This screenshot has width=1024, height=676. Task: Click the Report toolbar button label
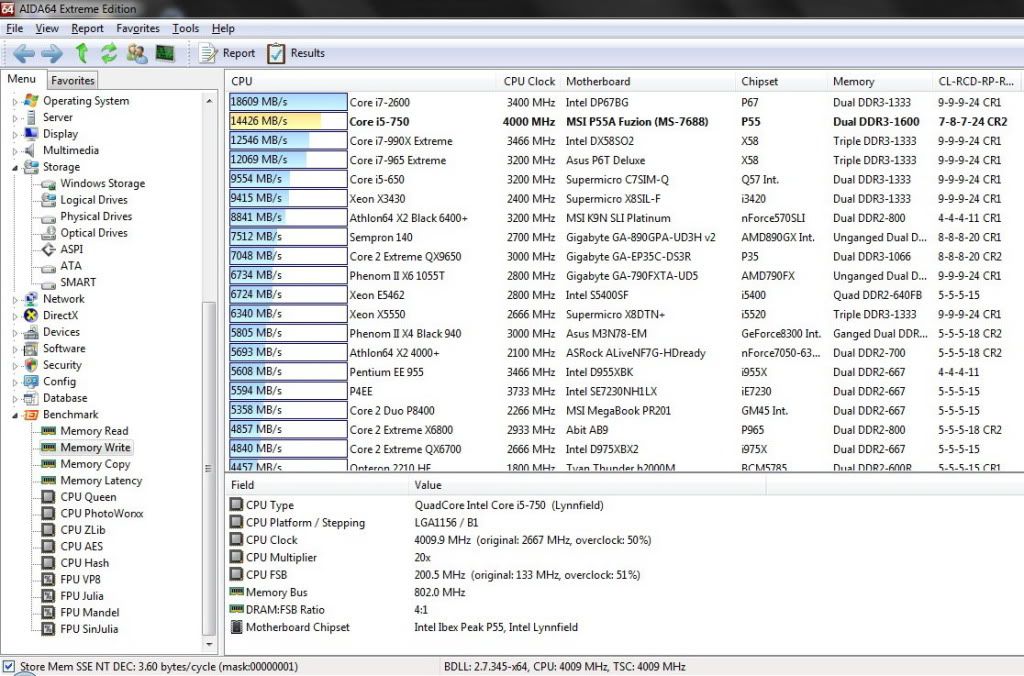tap(239, 53)
